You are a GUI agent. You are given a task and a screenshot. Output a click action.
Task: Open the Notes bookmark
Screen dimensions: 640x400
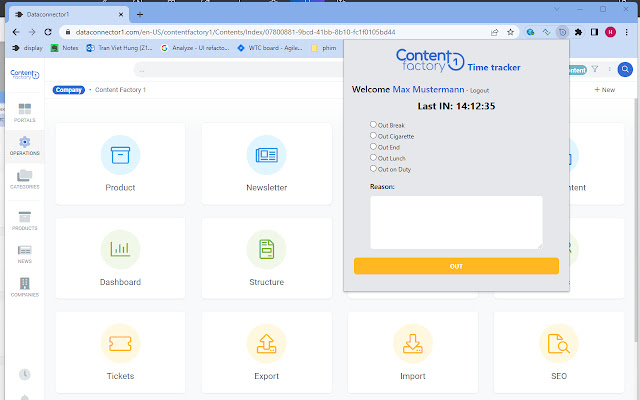tap(64, 48)
